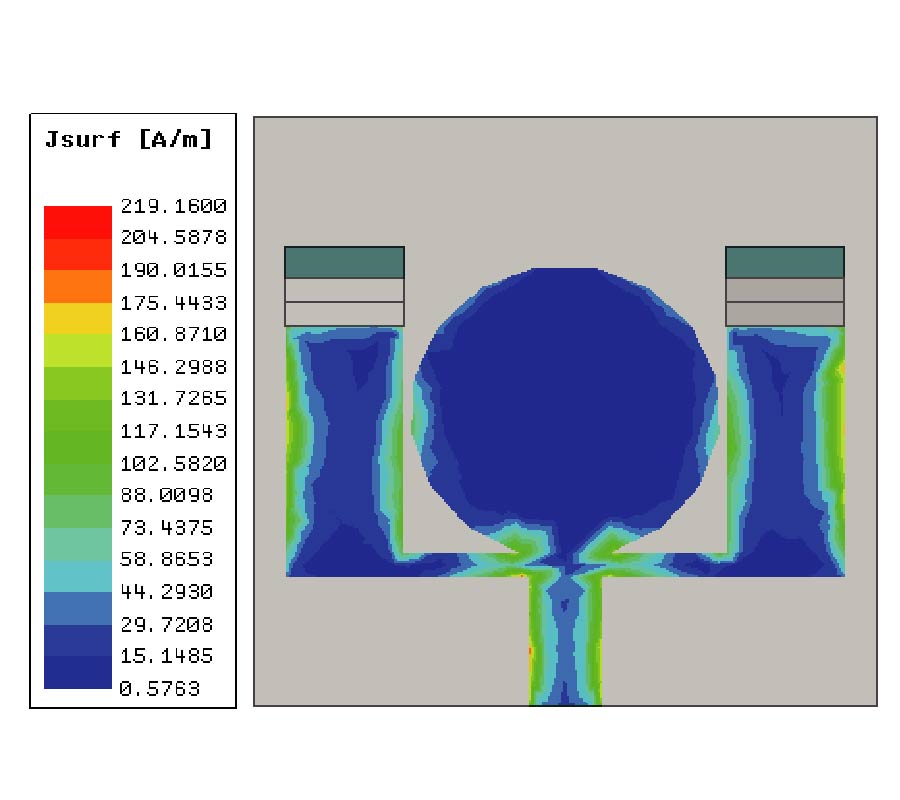Select the right dark teal rectangle
This screenshot has width=900, height=800.
pyautogui.click(x=784, y=262)
